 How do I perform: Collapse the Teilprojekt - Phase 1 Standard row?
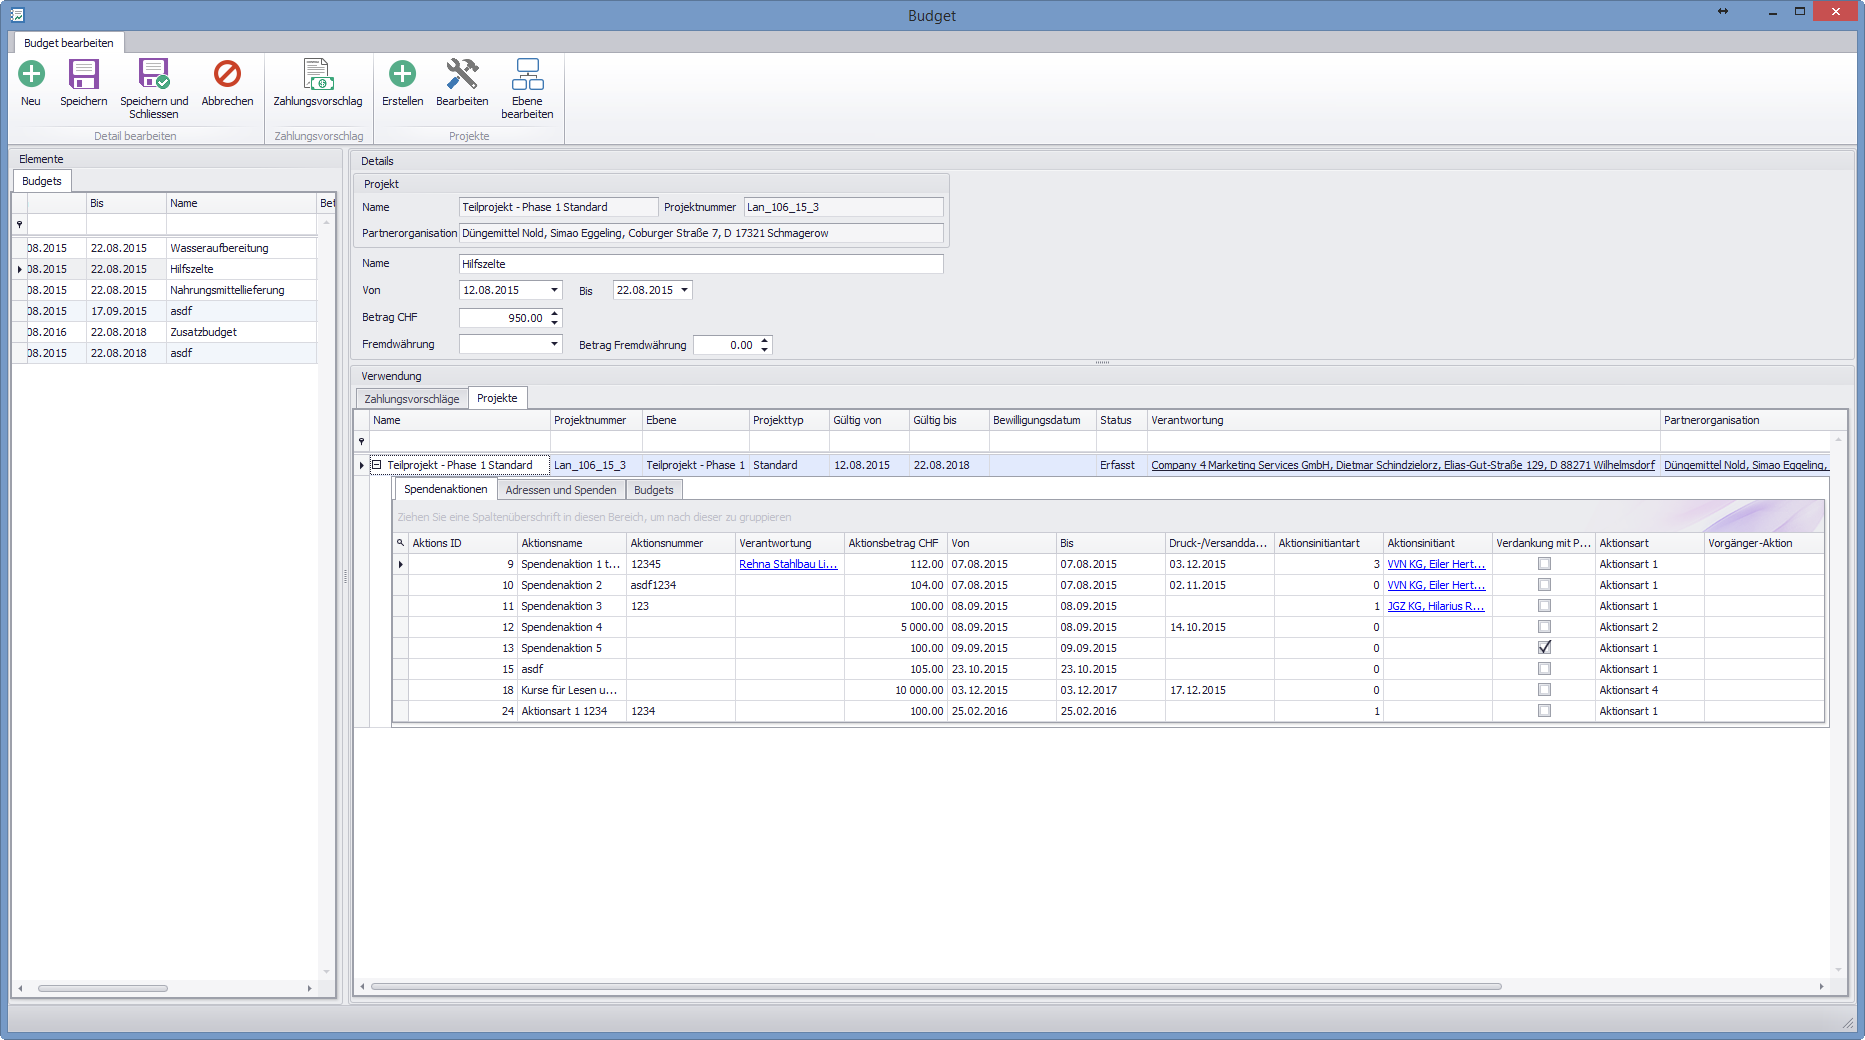[x=377, y=465]
